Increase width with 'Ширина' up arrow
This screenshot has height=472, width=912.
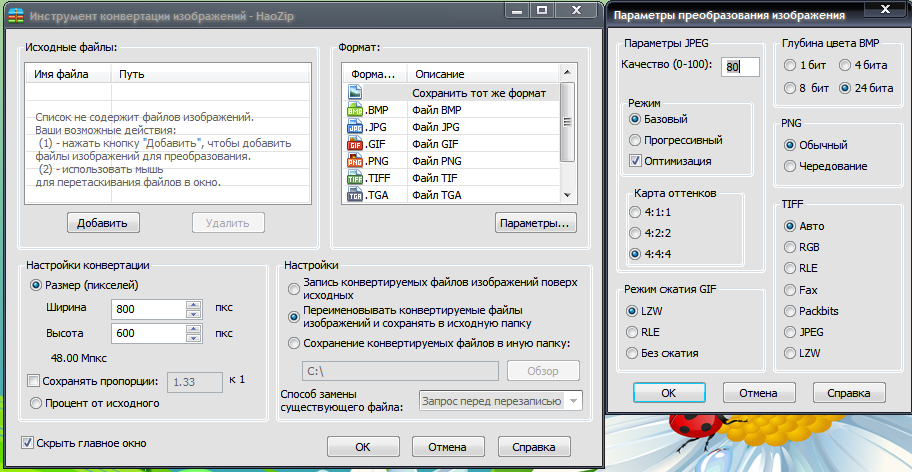pos(194,304)
